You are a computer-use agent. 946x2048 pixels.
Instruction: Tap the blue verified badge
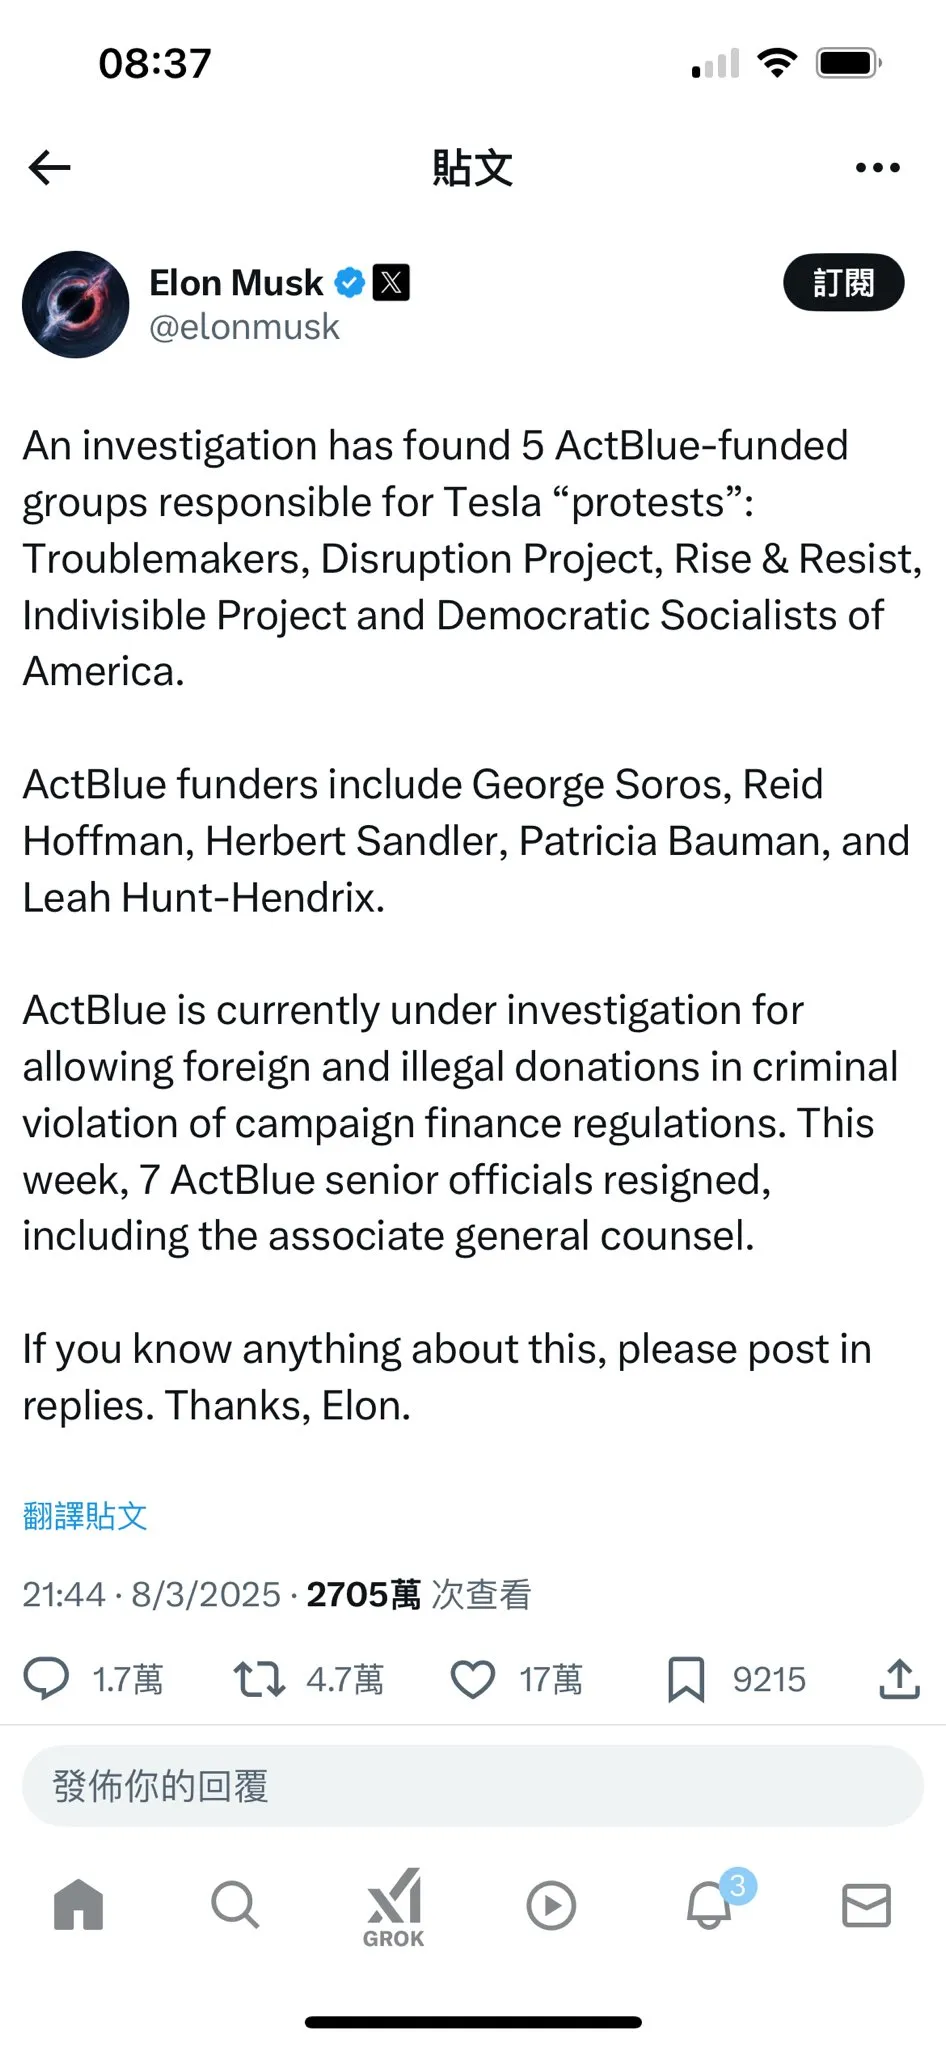(x=349, y=283)
